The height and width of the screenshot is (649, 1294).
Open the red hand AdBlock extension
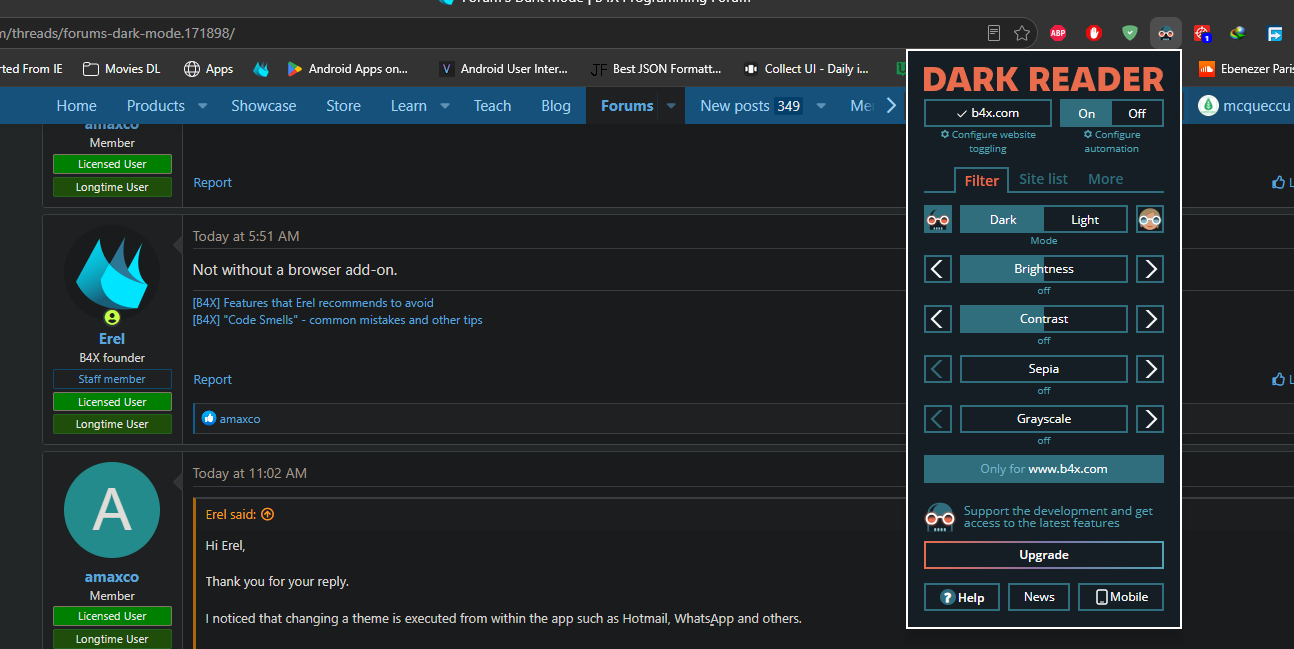pyautogui.click(x=1094, y=33)
